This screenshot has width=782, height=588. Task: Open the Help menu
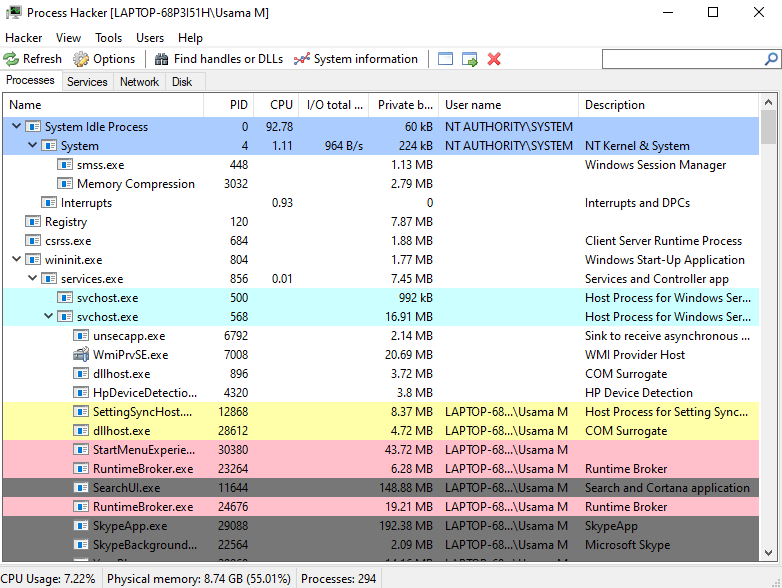pyautogui.click(x=190, y=38)
